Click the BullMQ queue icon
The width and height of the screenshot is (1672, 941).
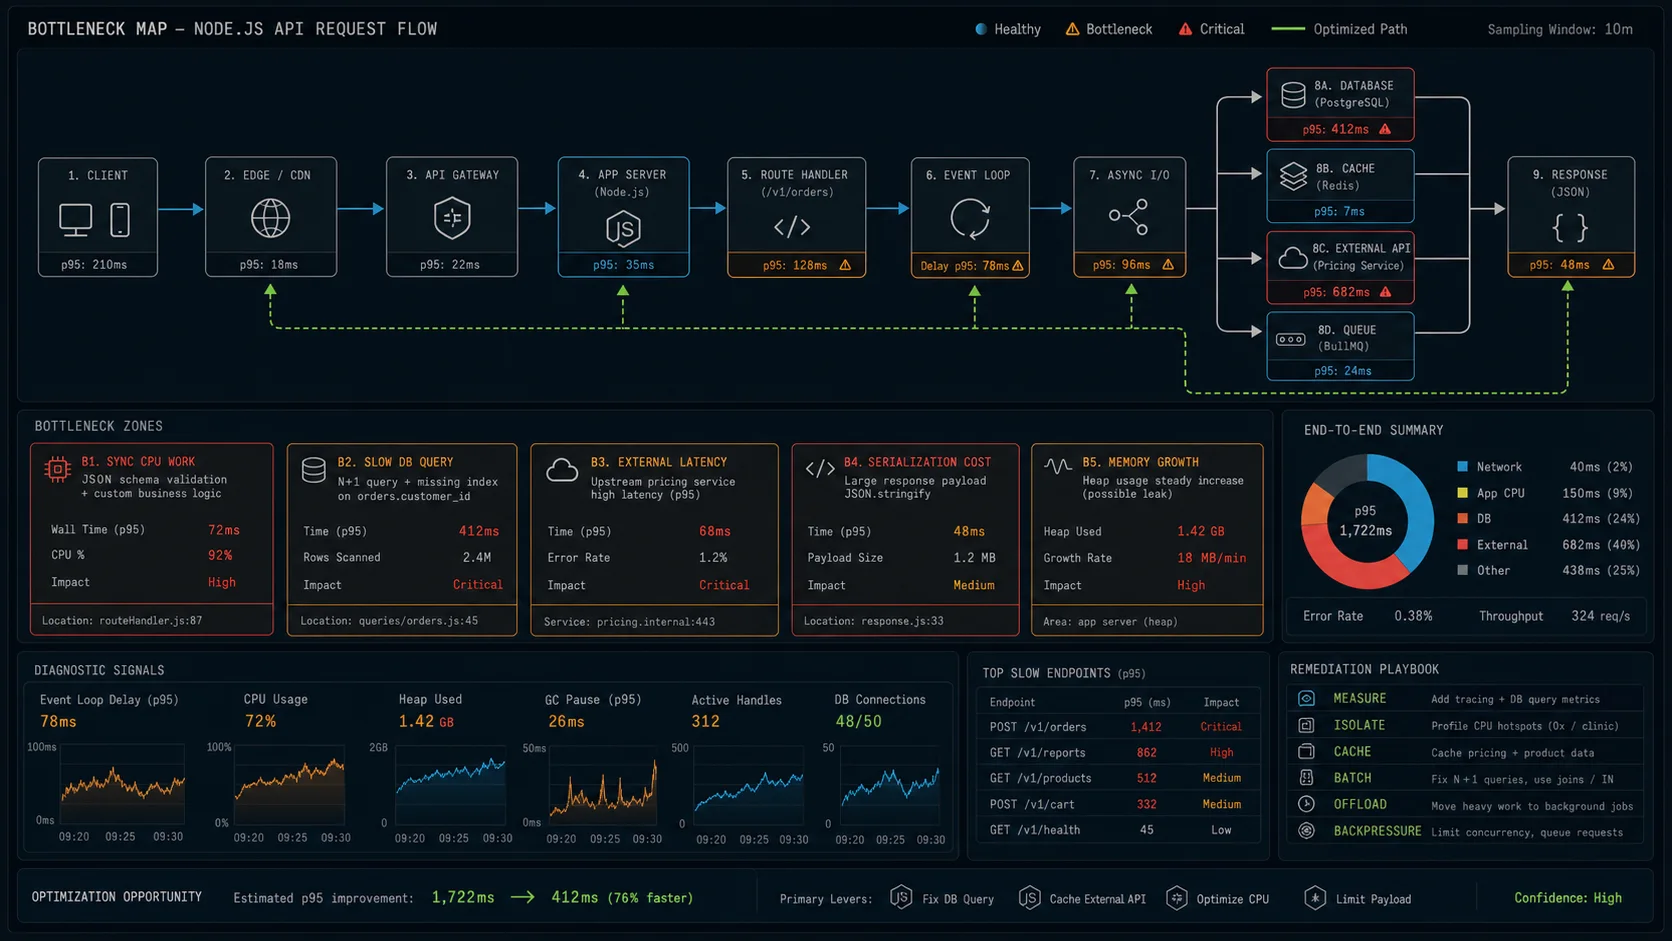(x=1290, y=339)
